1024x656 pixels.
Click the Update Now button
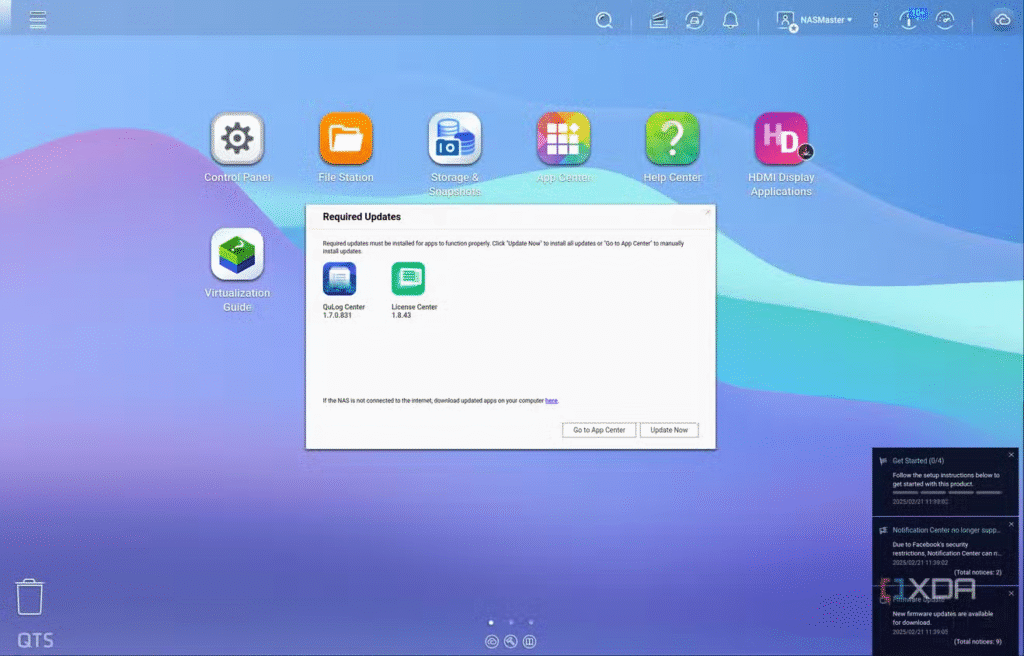(x=669, y=430)
